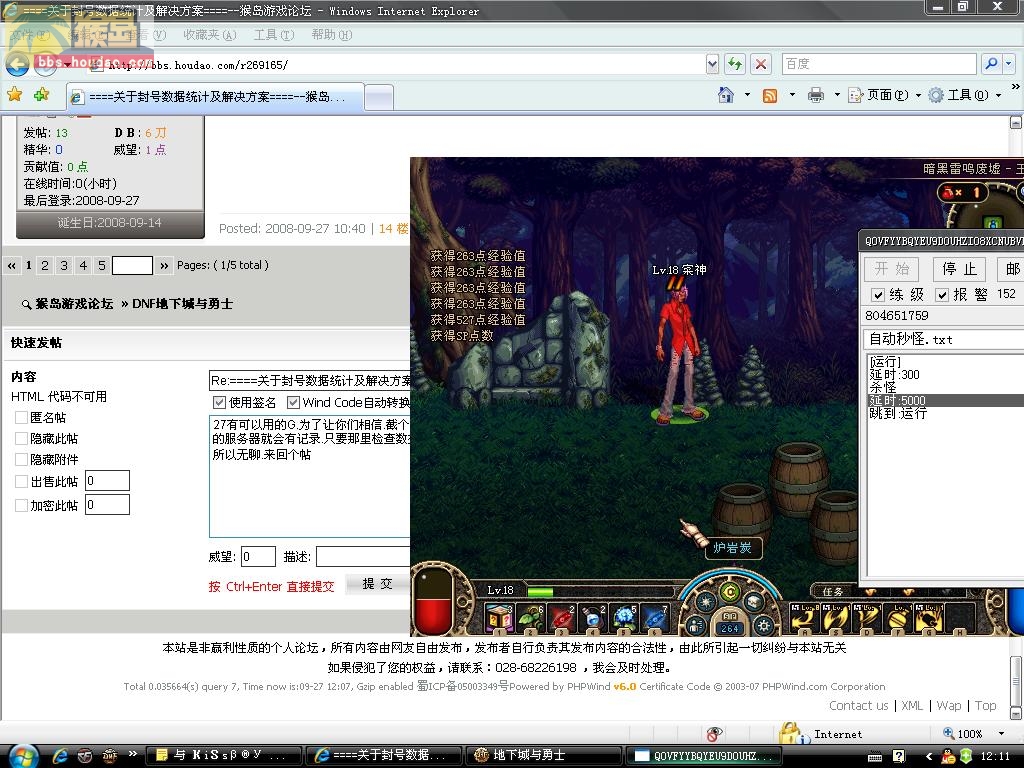Activate the skill in hotkey slot S
This screenshot has width=1024, height=768.
836,618
